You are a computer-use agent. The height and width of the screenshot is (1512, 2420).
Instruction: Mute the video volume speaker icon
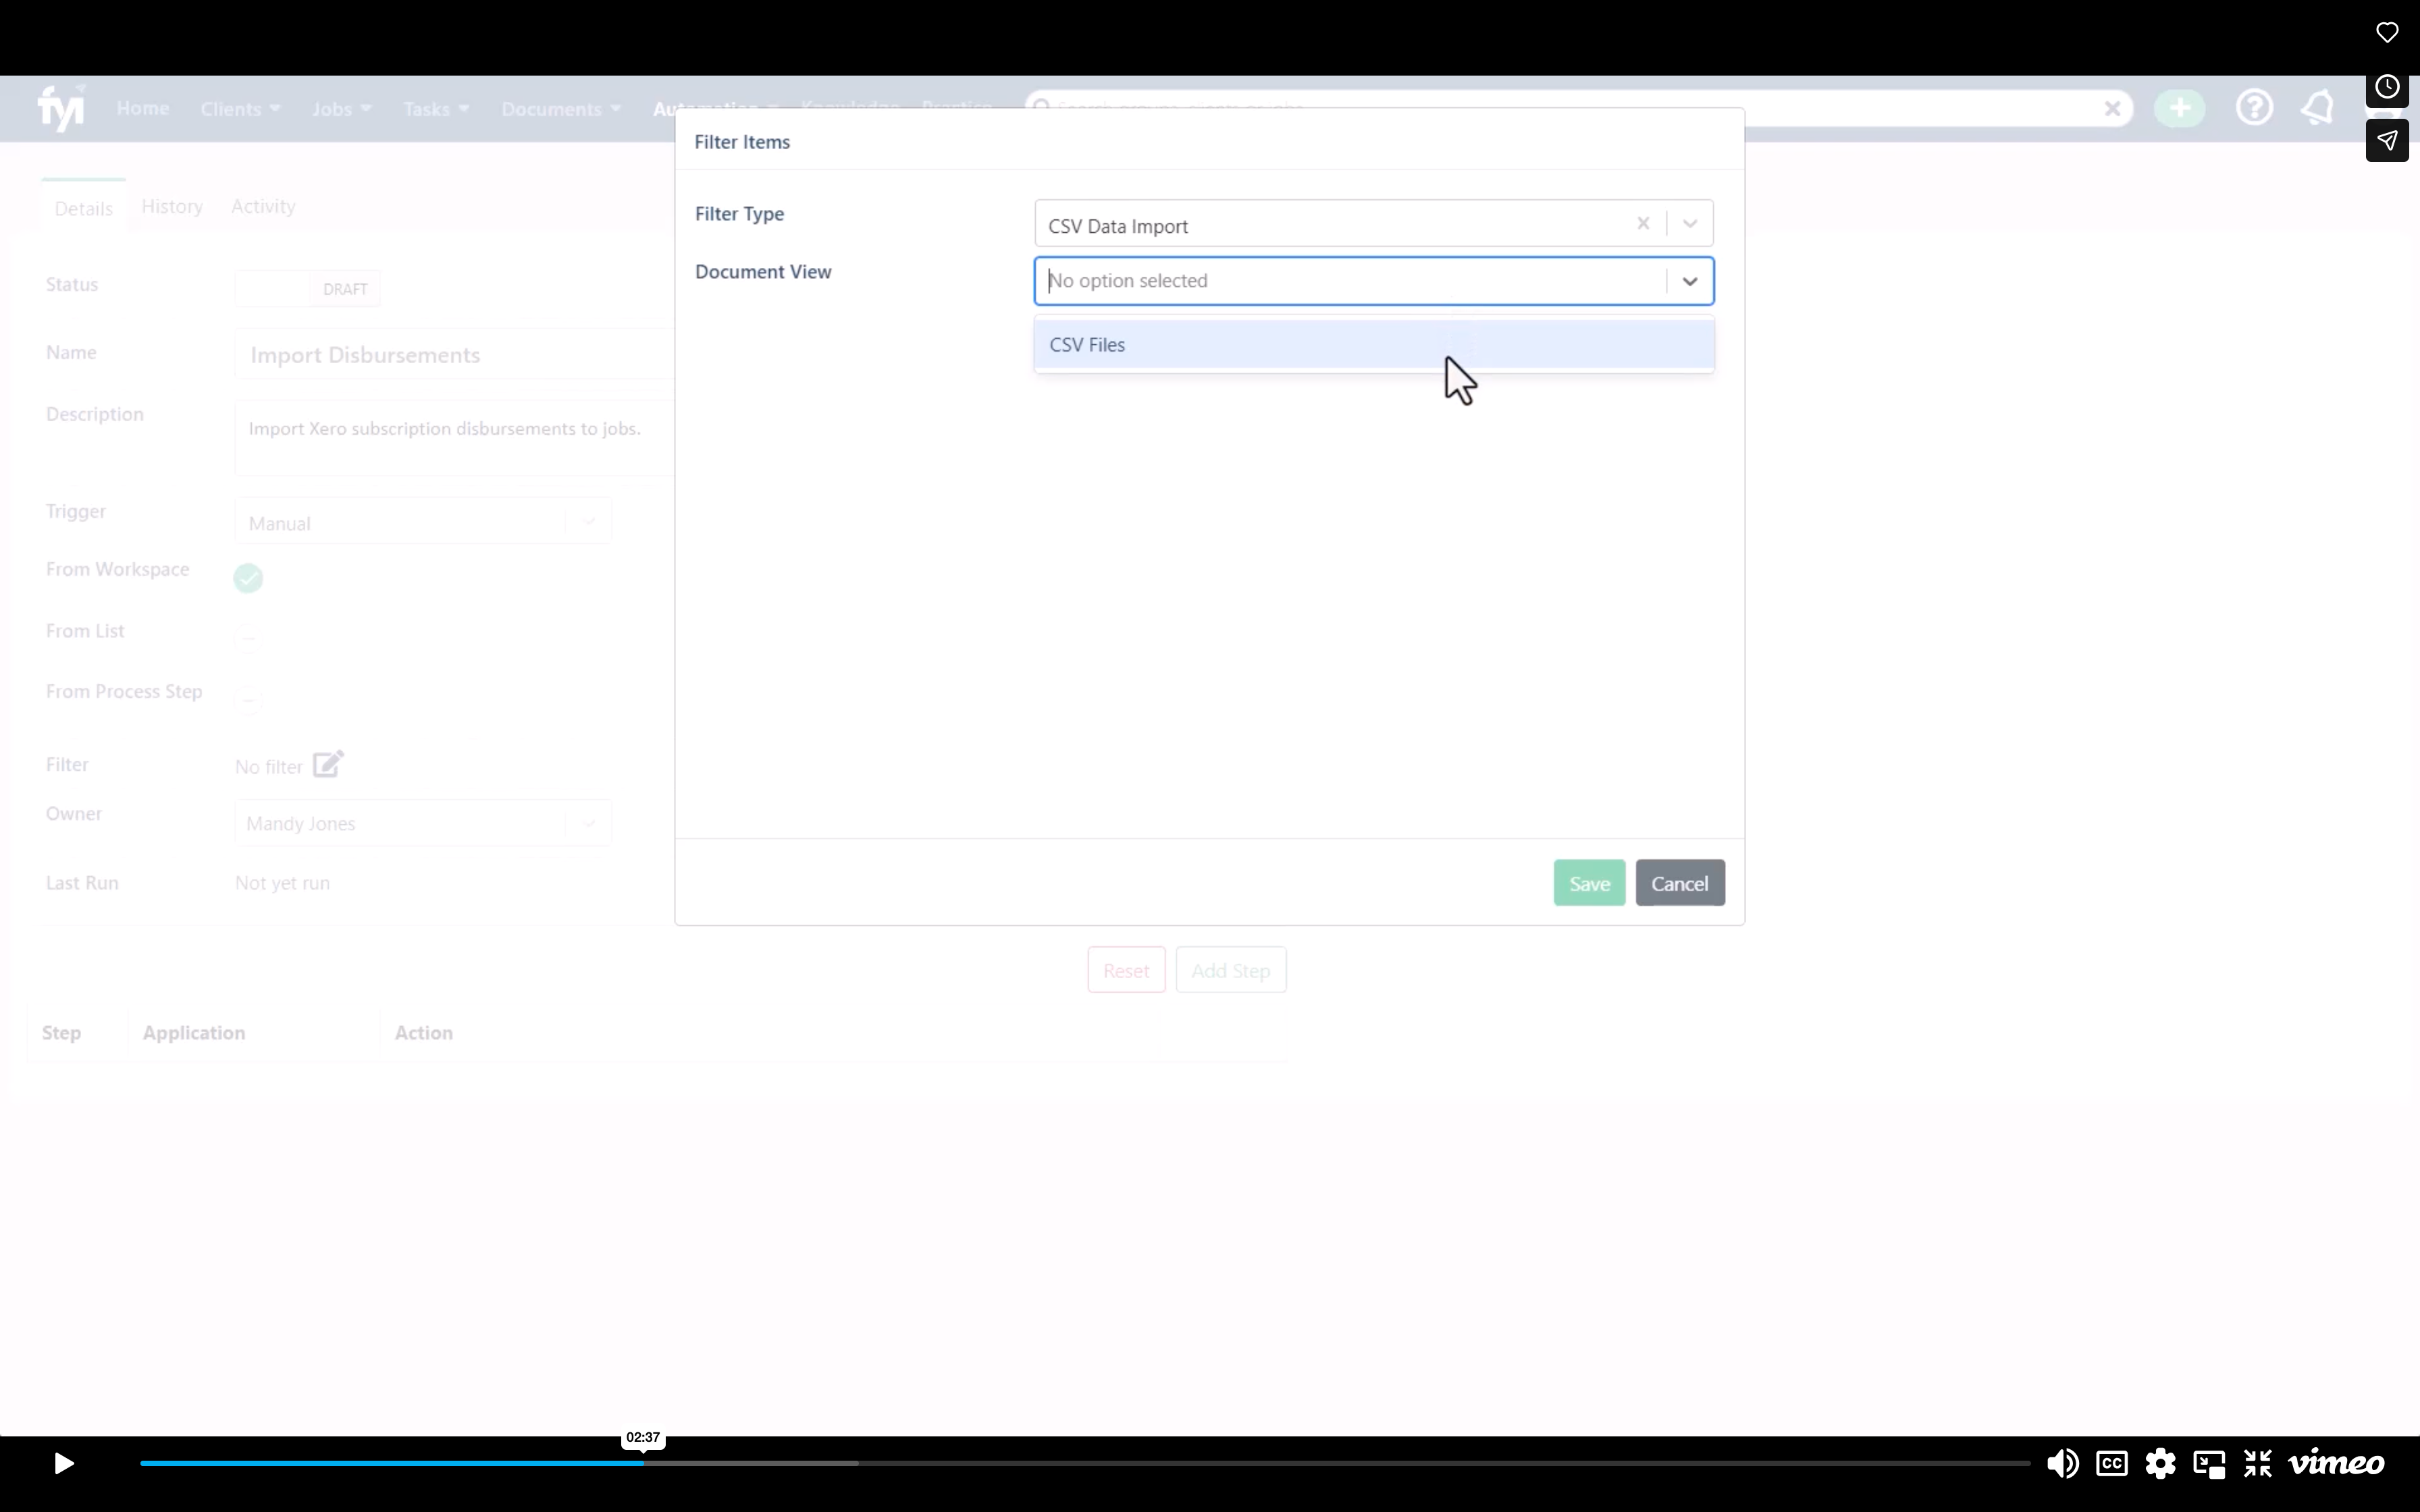tap(2062, 1464)
